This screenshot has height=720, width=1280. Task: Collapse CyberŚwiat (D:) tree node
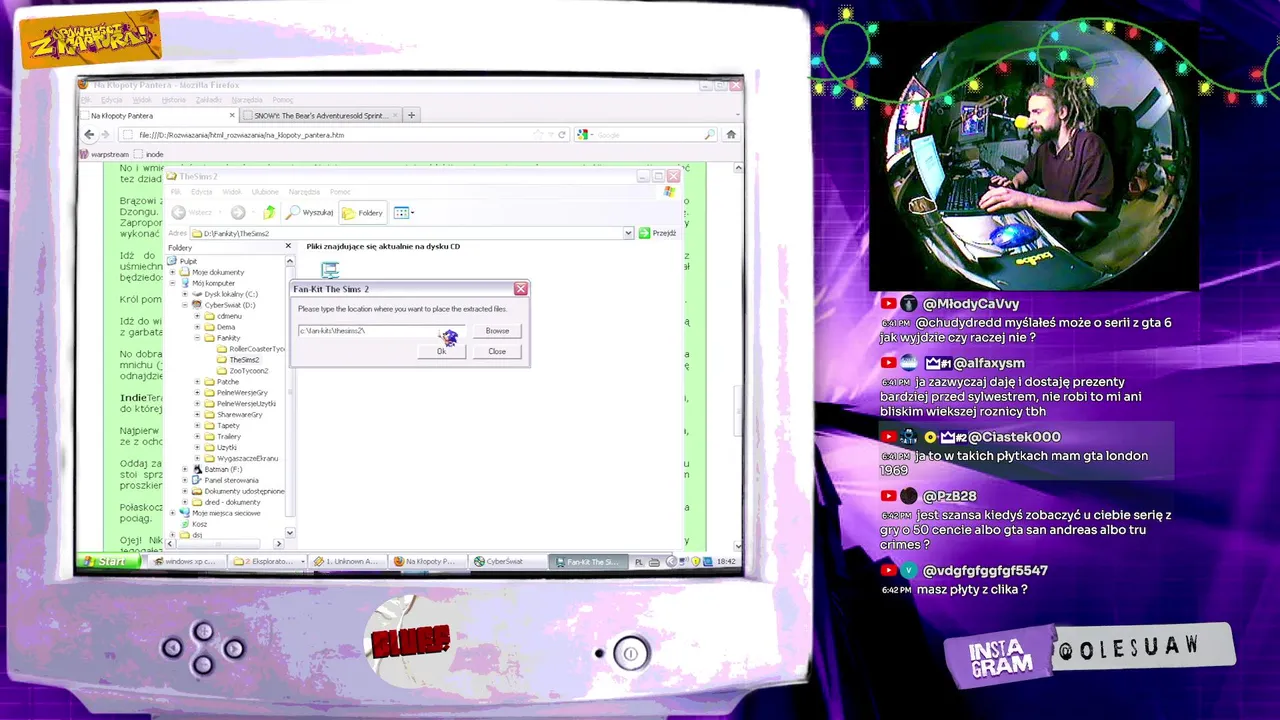(185, 305)
